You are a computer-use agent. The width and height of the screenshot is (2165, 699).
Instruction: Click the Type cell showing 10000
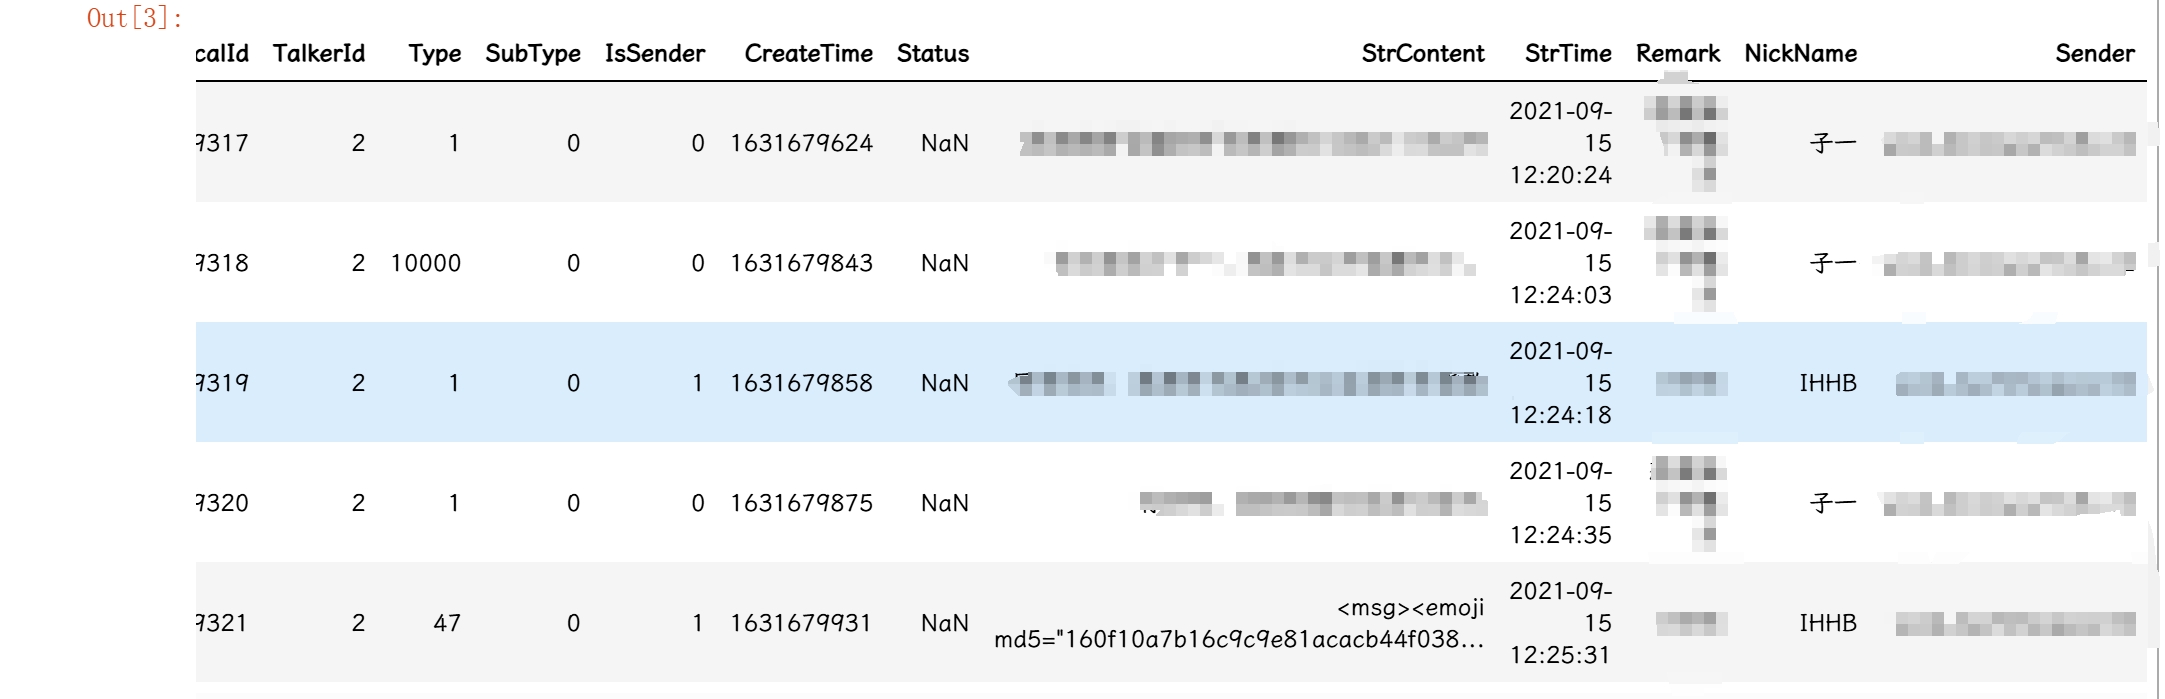coord(426,263)
